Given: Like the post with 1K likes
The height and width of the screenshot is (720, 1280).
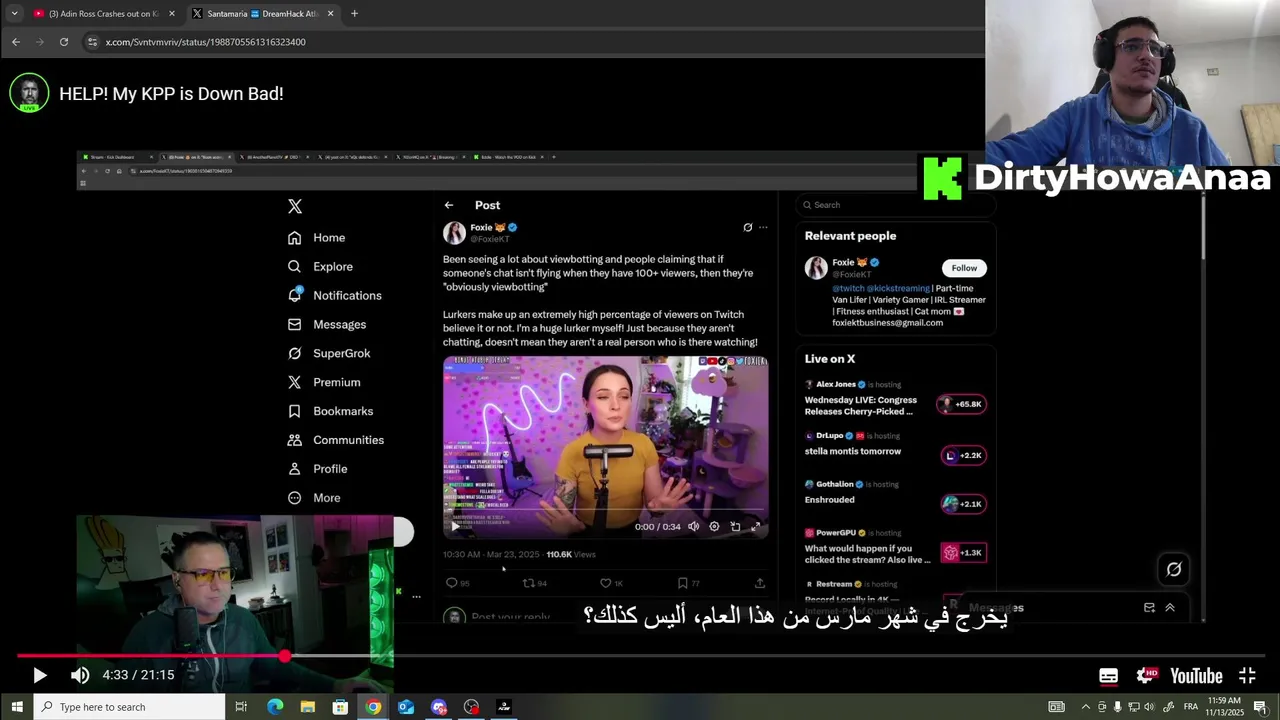Looking at the screenshot, I should 605,583.
